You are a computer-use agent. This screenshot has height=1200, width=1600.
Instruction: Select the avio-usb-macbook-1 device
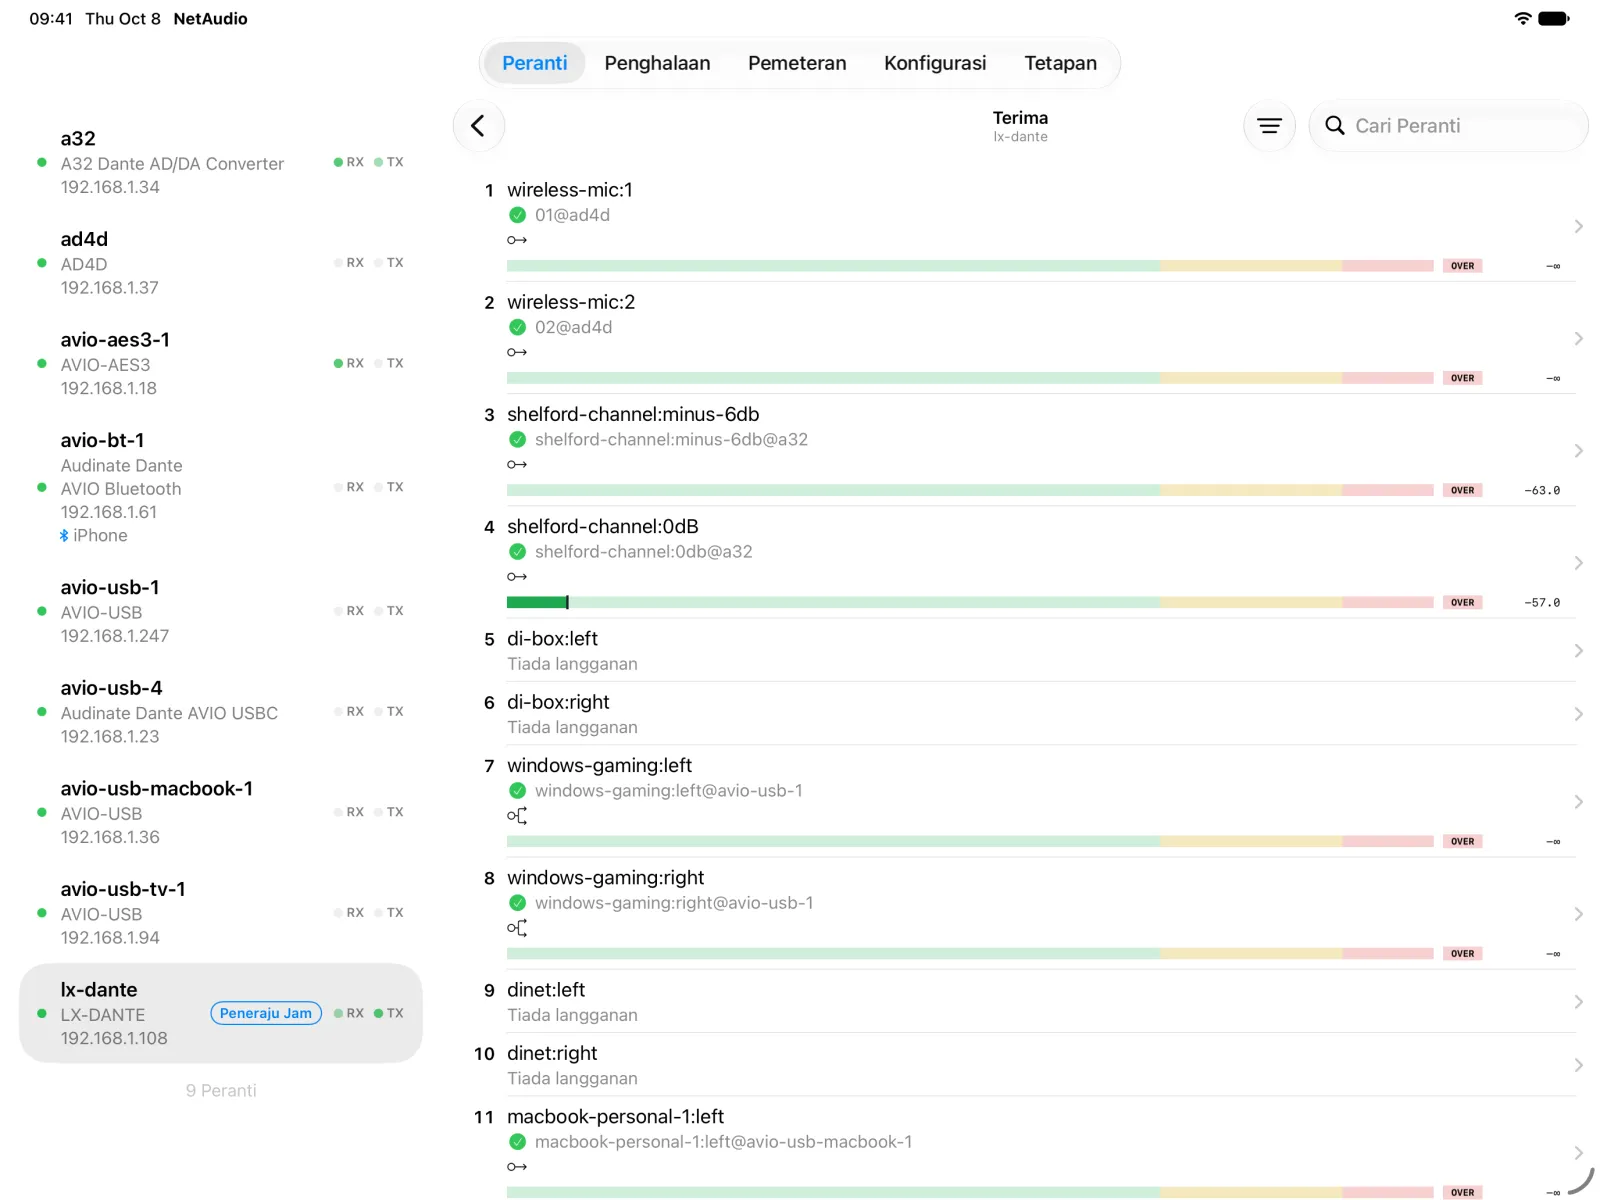tap(221, 812)
